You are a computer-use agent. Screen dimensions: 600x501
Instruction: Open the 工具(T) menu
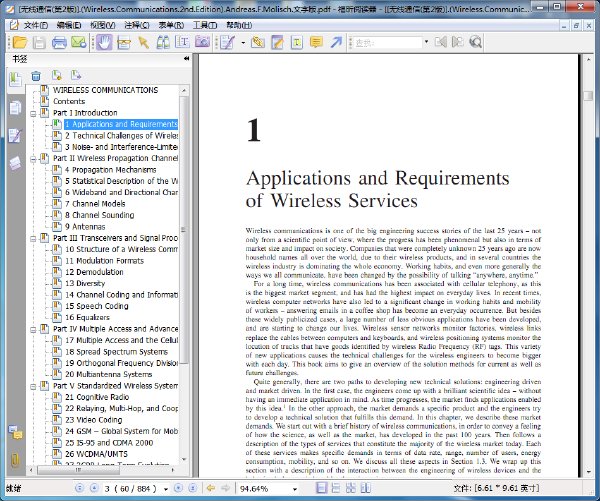tap(205, 25)
